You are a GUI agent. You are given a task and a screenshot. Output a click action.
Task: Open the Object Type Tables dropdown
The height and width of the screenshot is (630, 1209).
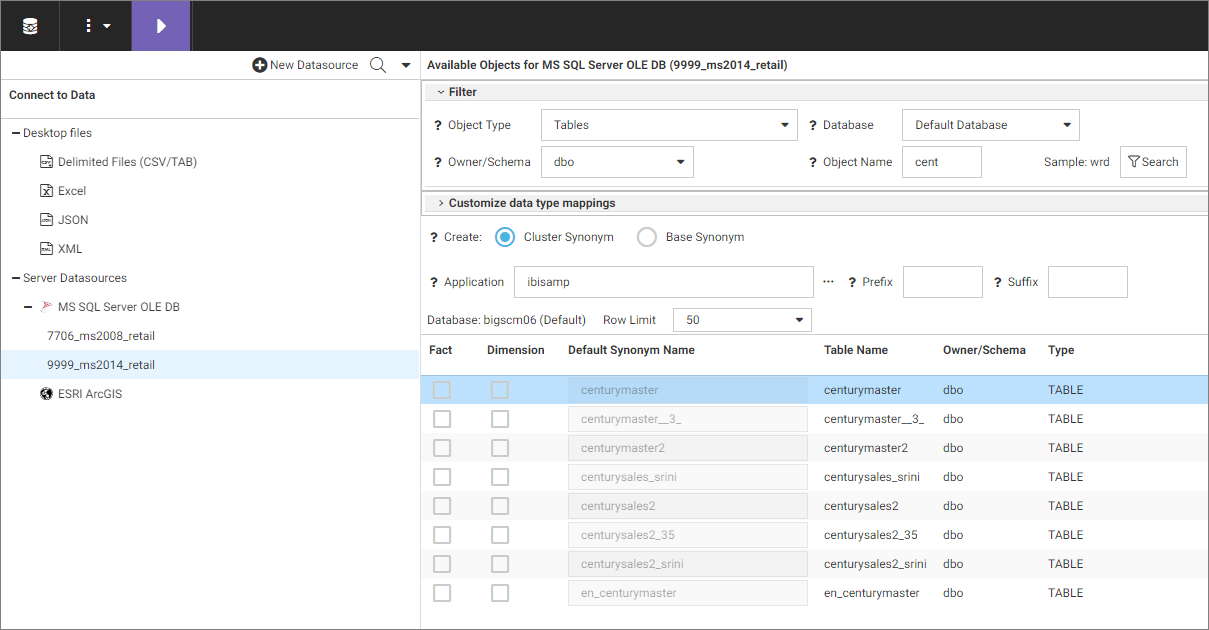[x=669, y=125]
